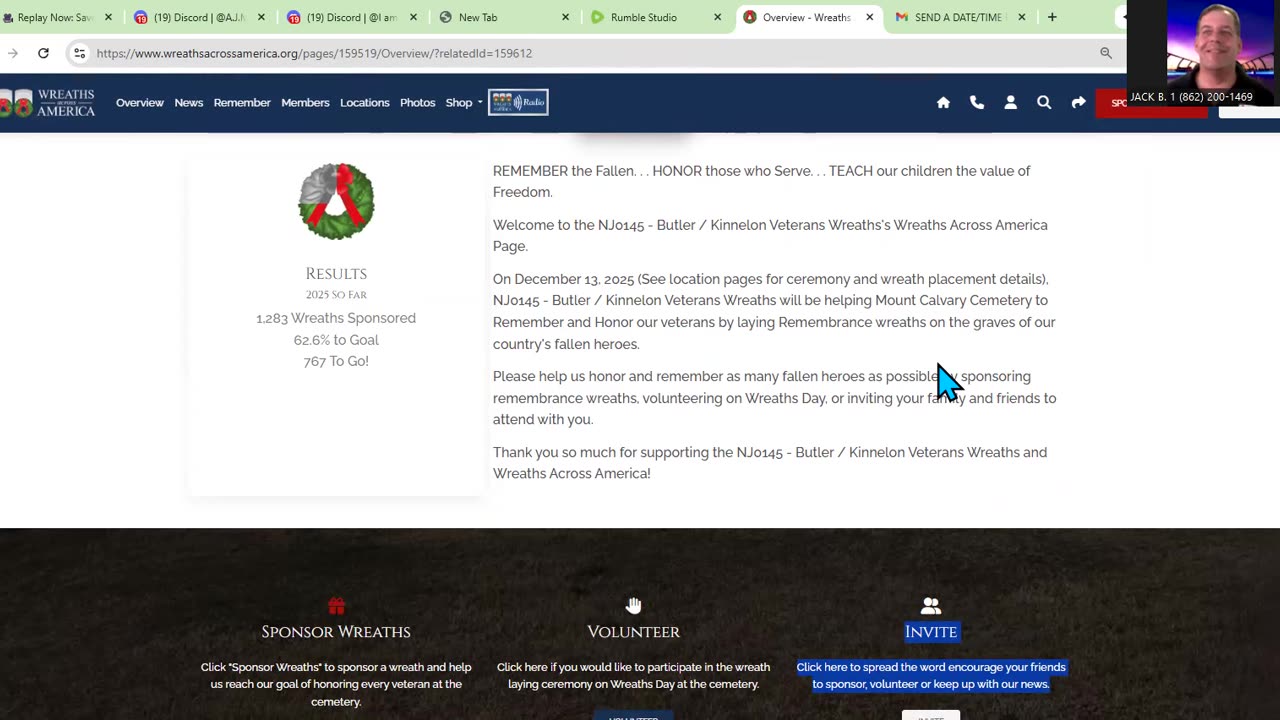Viewport: 1280px width, 720px height.
Task: Open the Remember nav item
Action: pos(242,102)
